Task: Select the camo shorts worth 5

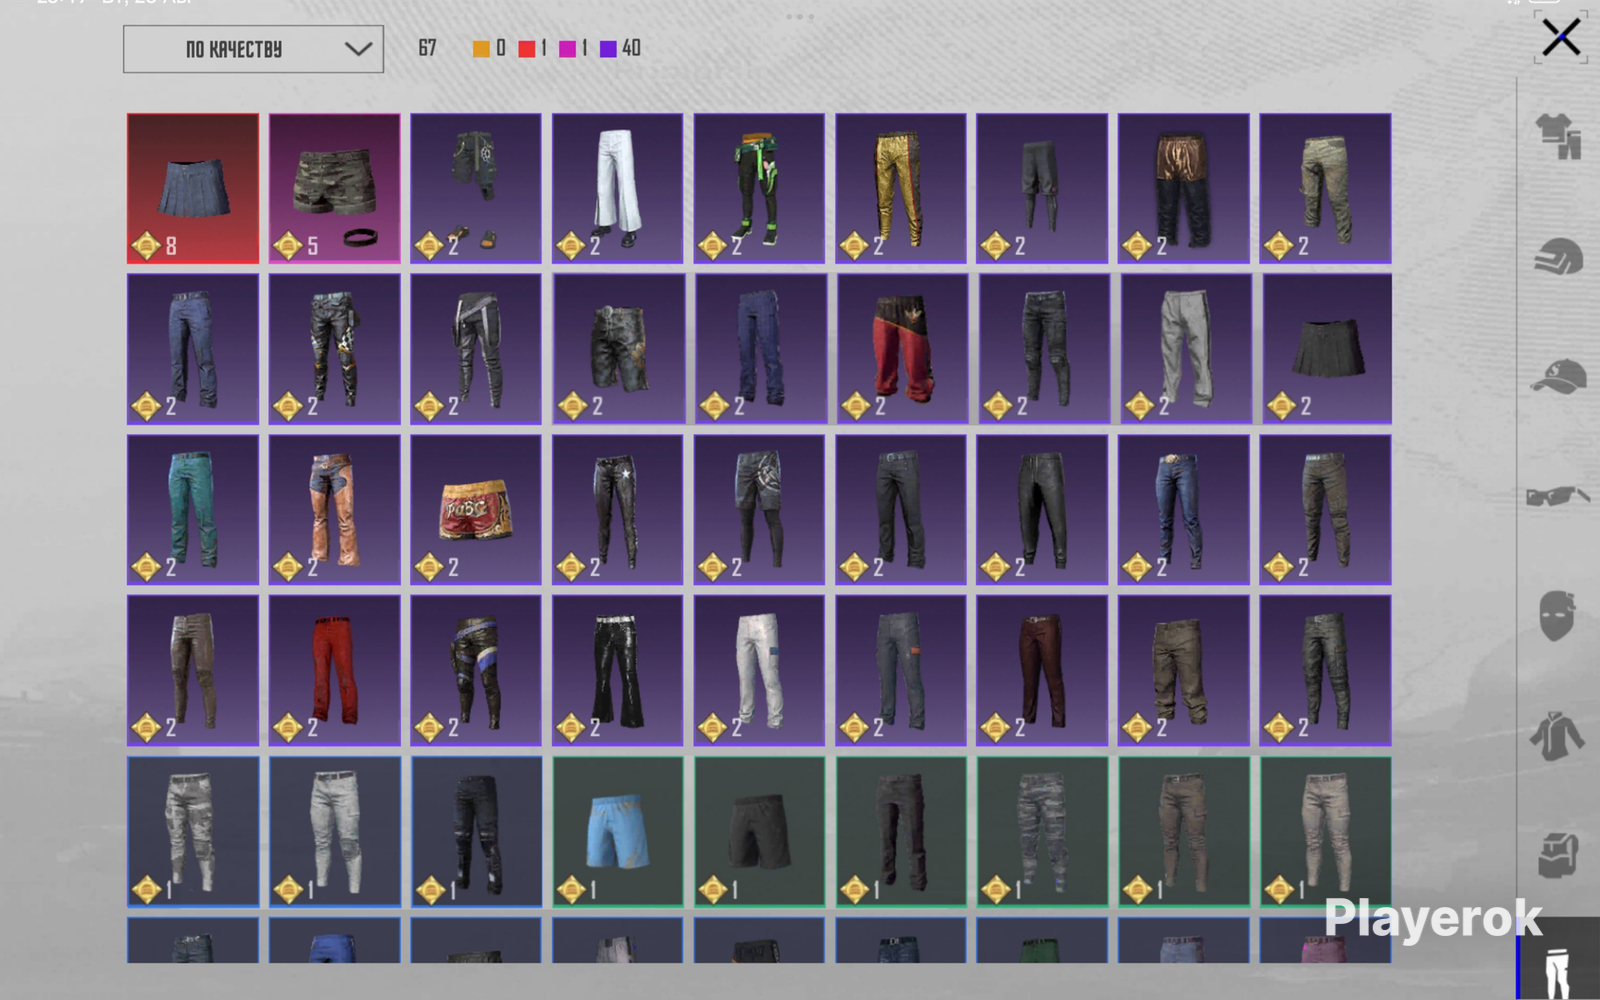Action: [x=334, y=188]
